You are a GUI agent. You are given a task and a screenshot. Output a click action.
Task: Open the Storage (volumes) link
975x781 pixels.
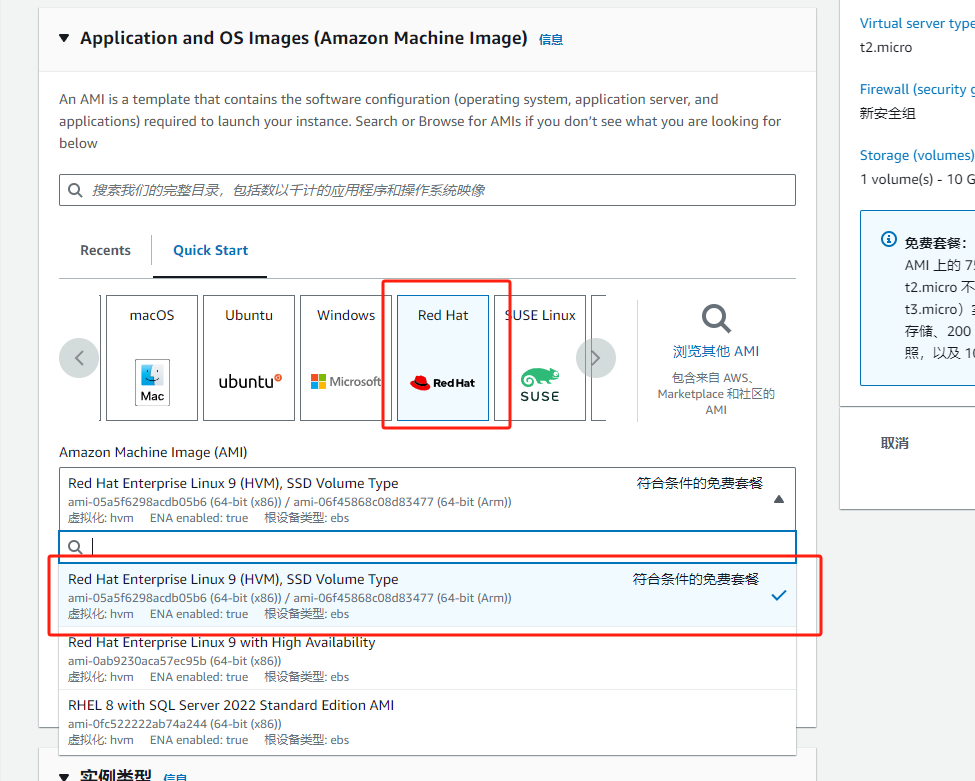(x=917, y=155)
